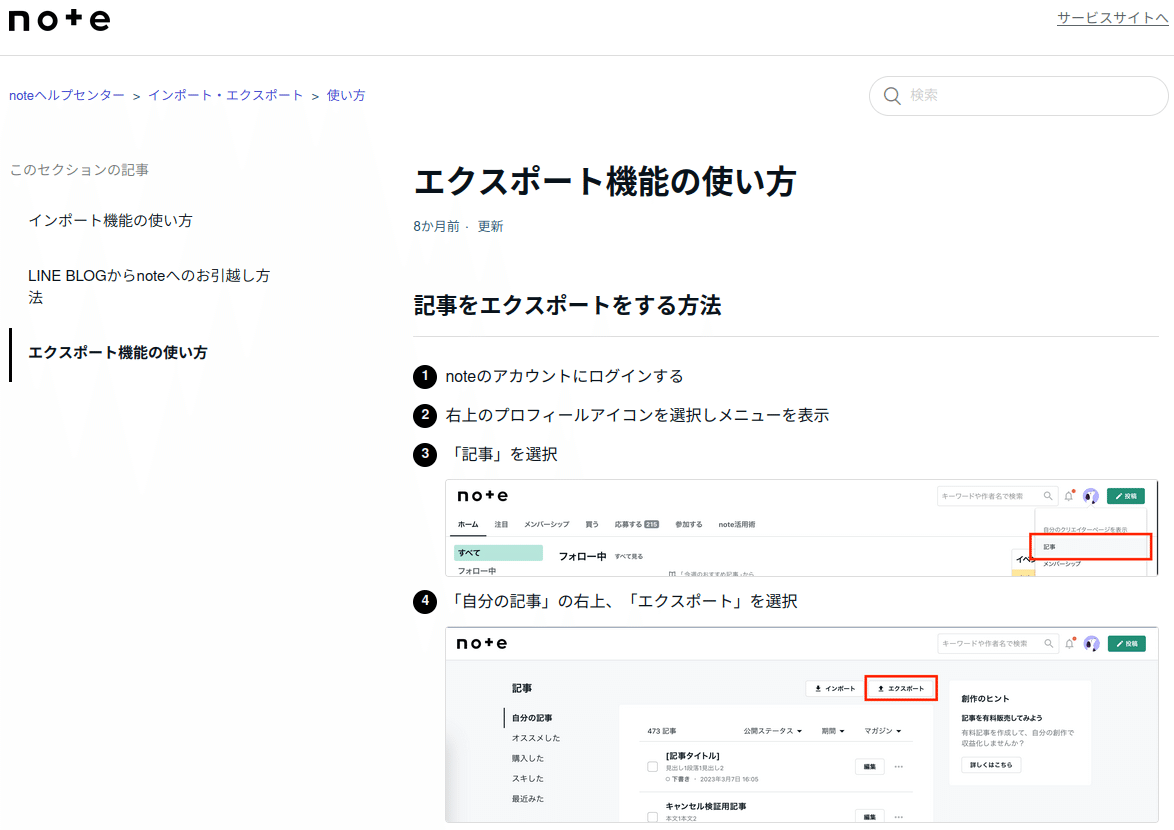
Task: Expand the 期間 dropdown
Action: pos(833,731)
